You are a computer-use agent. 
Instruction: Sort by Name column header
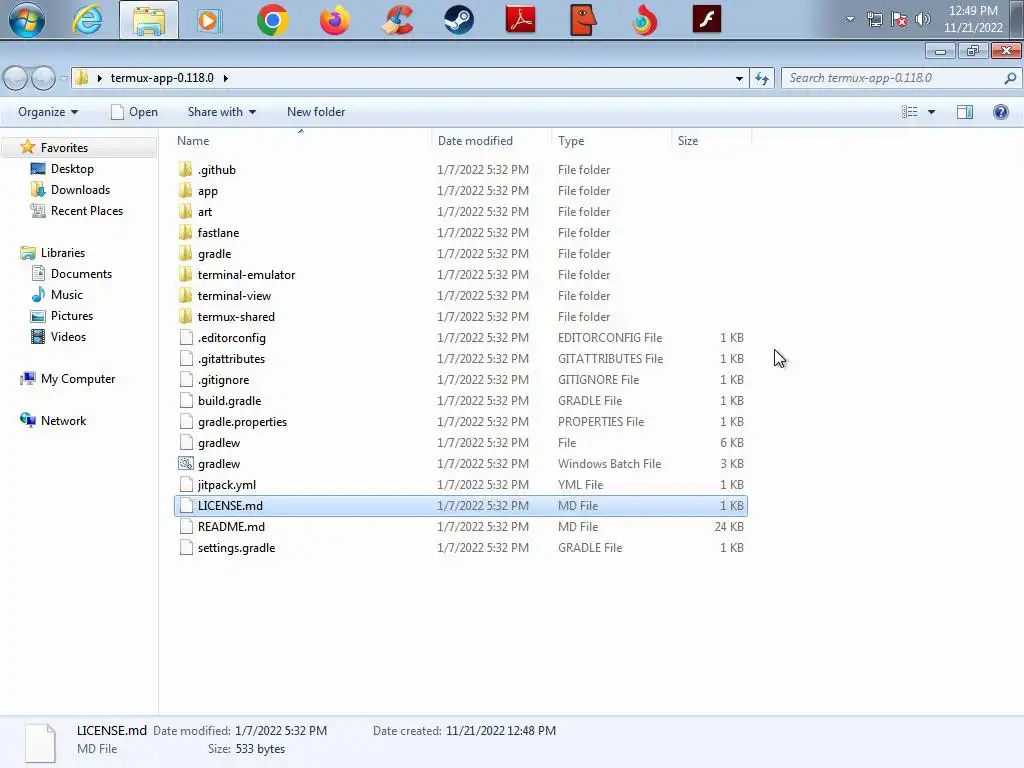(x=302, y=140)
